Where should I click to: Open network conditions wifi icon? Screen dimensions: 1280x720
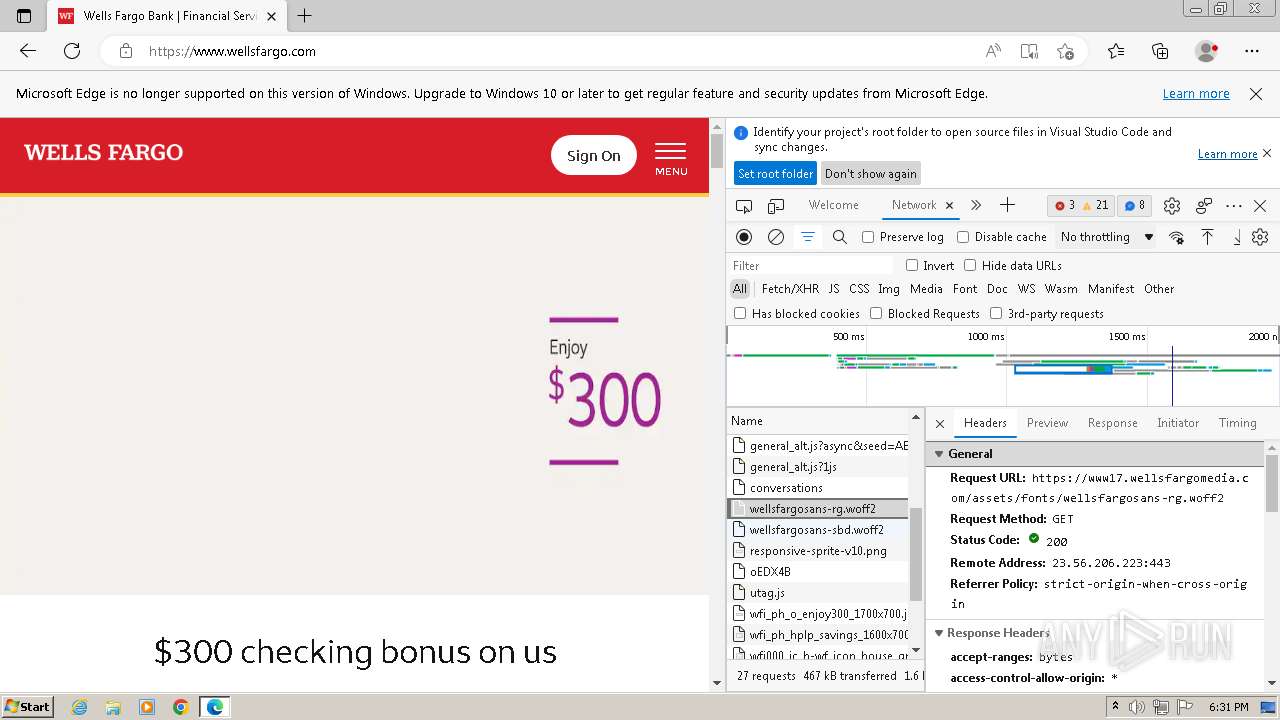pos(1177,237)
